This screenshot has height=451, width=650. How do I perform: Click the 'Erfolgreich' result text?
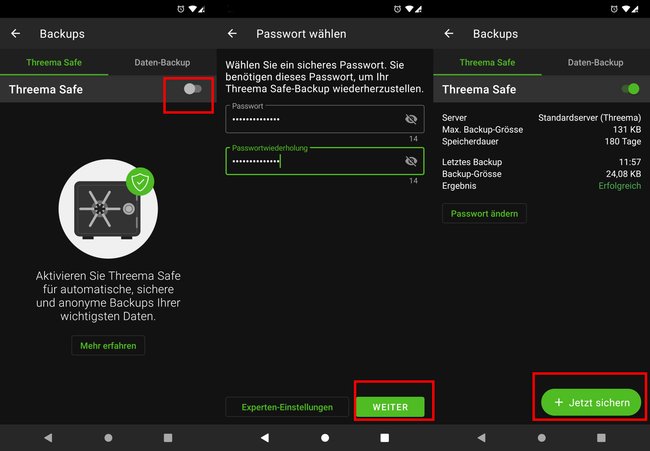[619, 186]
